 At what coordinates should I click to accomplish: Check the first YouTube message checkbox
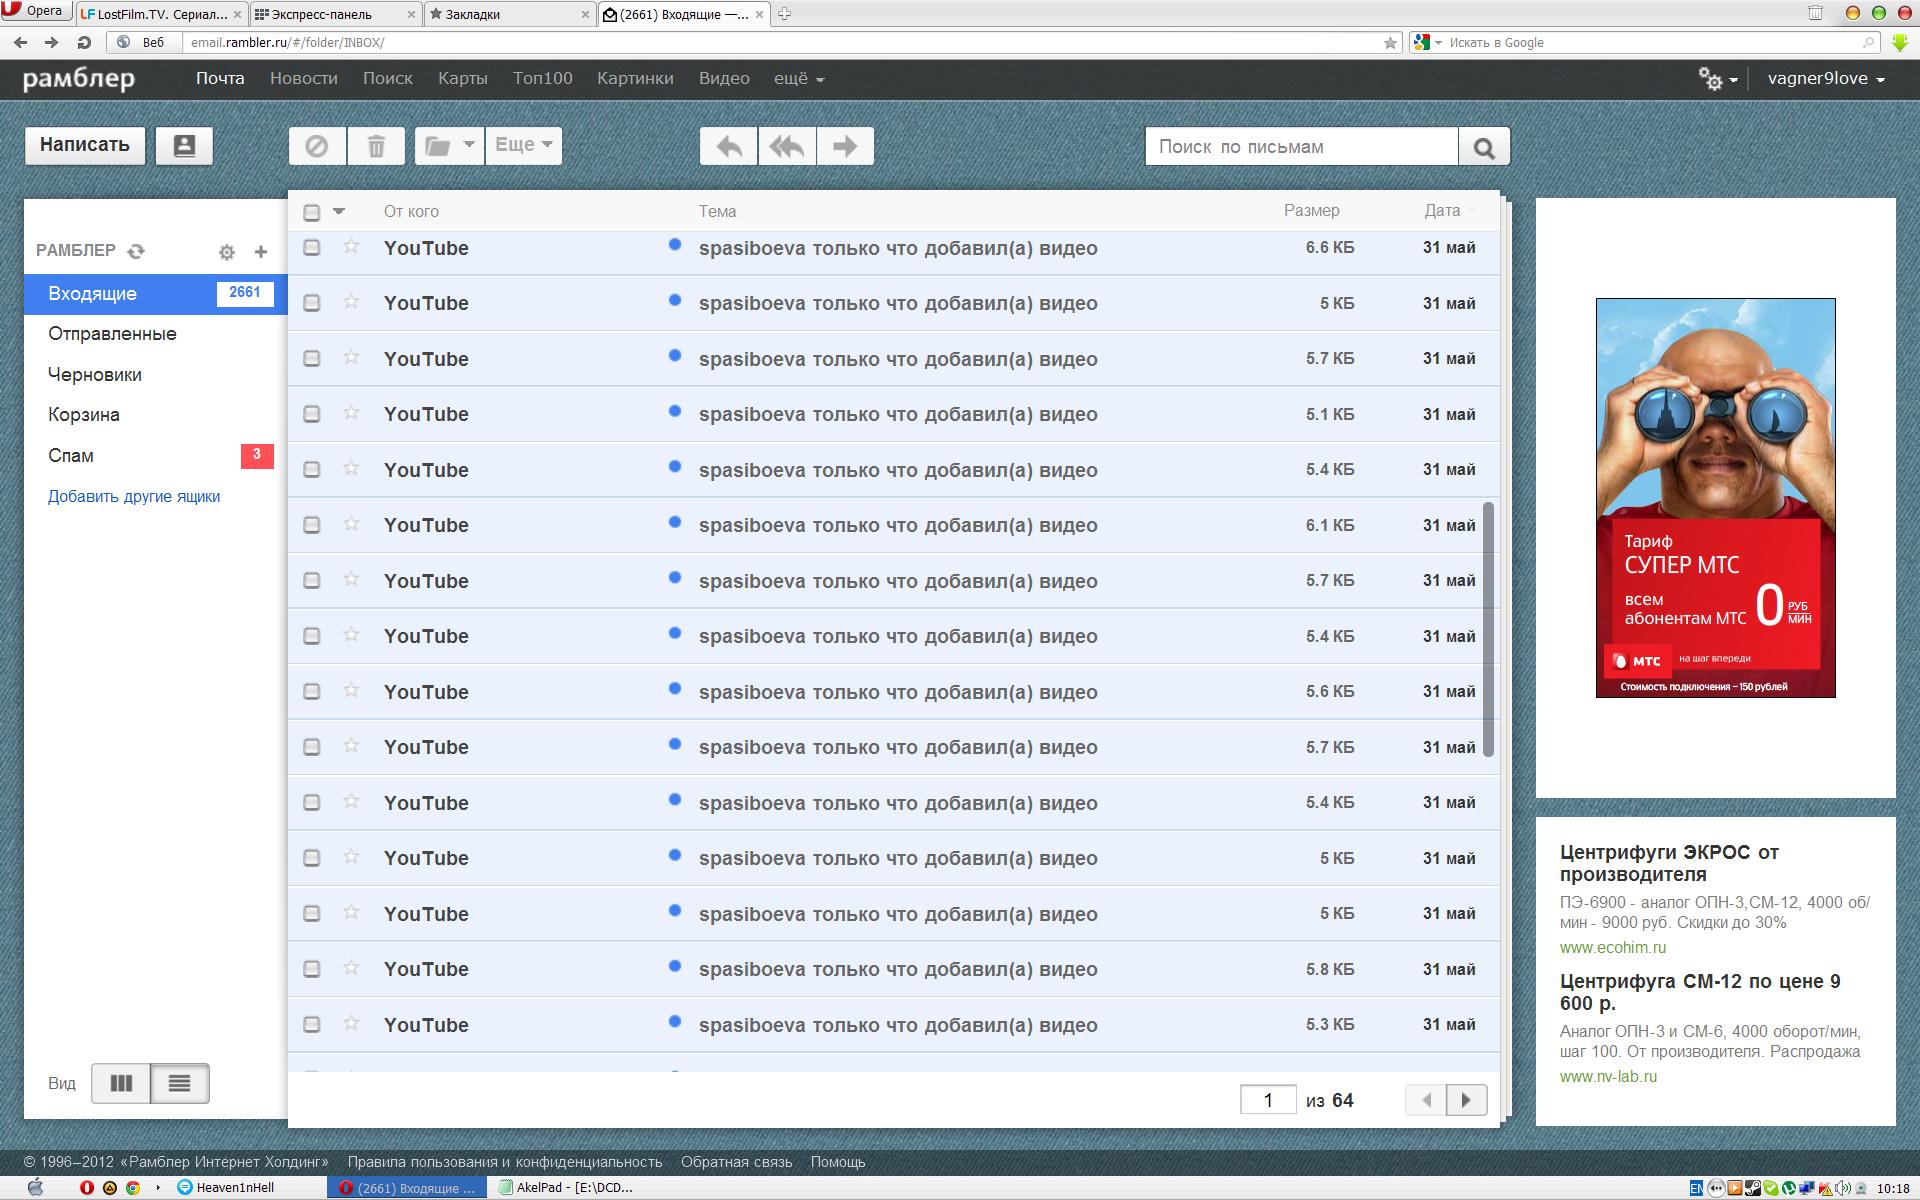tap(312, 247)
